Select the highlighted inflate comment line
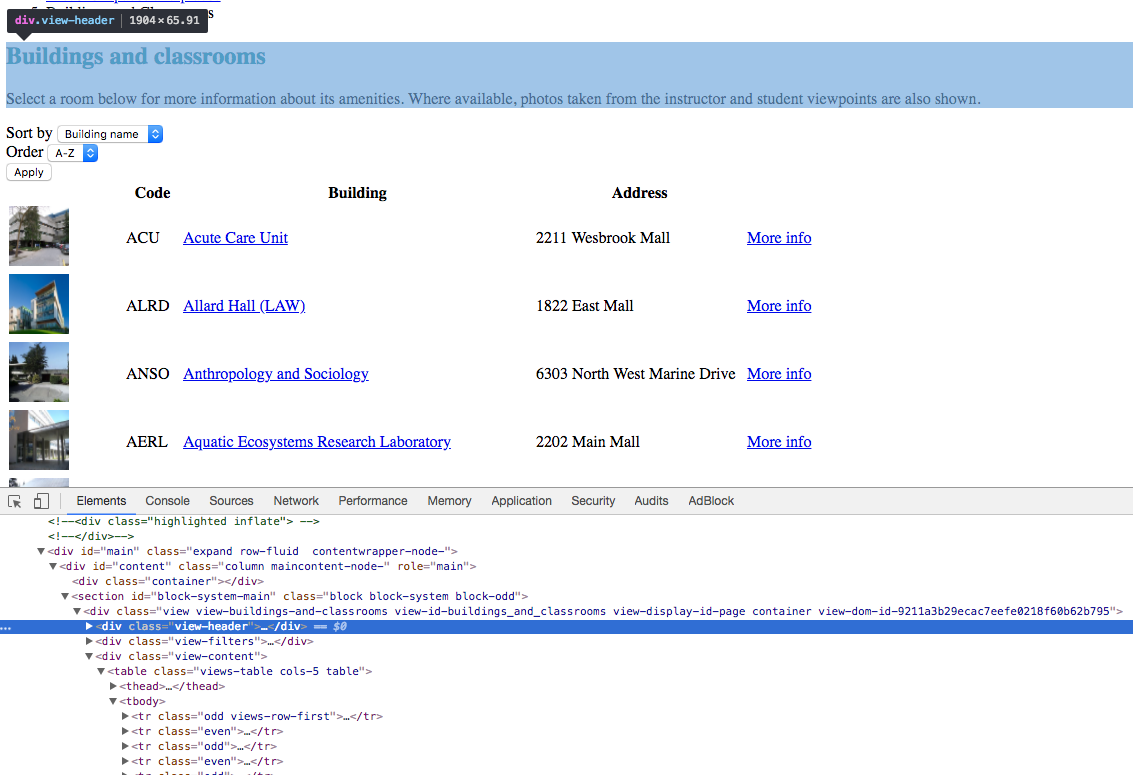Screen dimensions: 1133x775 tap(184, 521)
